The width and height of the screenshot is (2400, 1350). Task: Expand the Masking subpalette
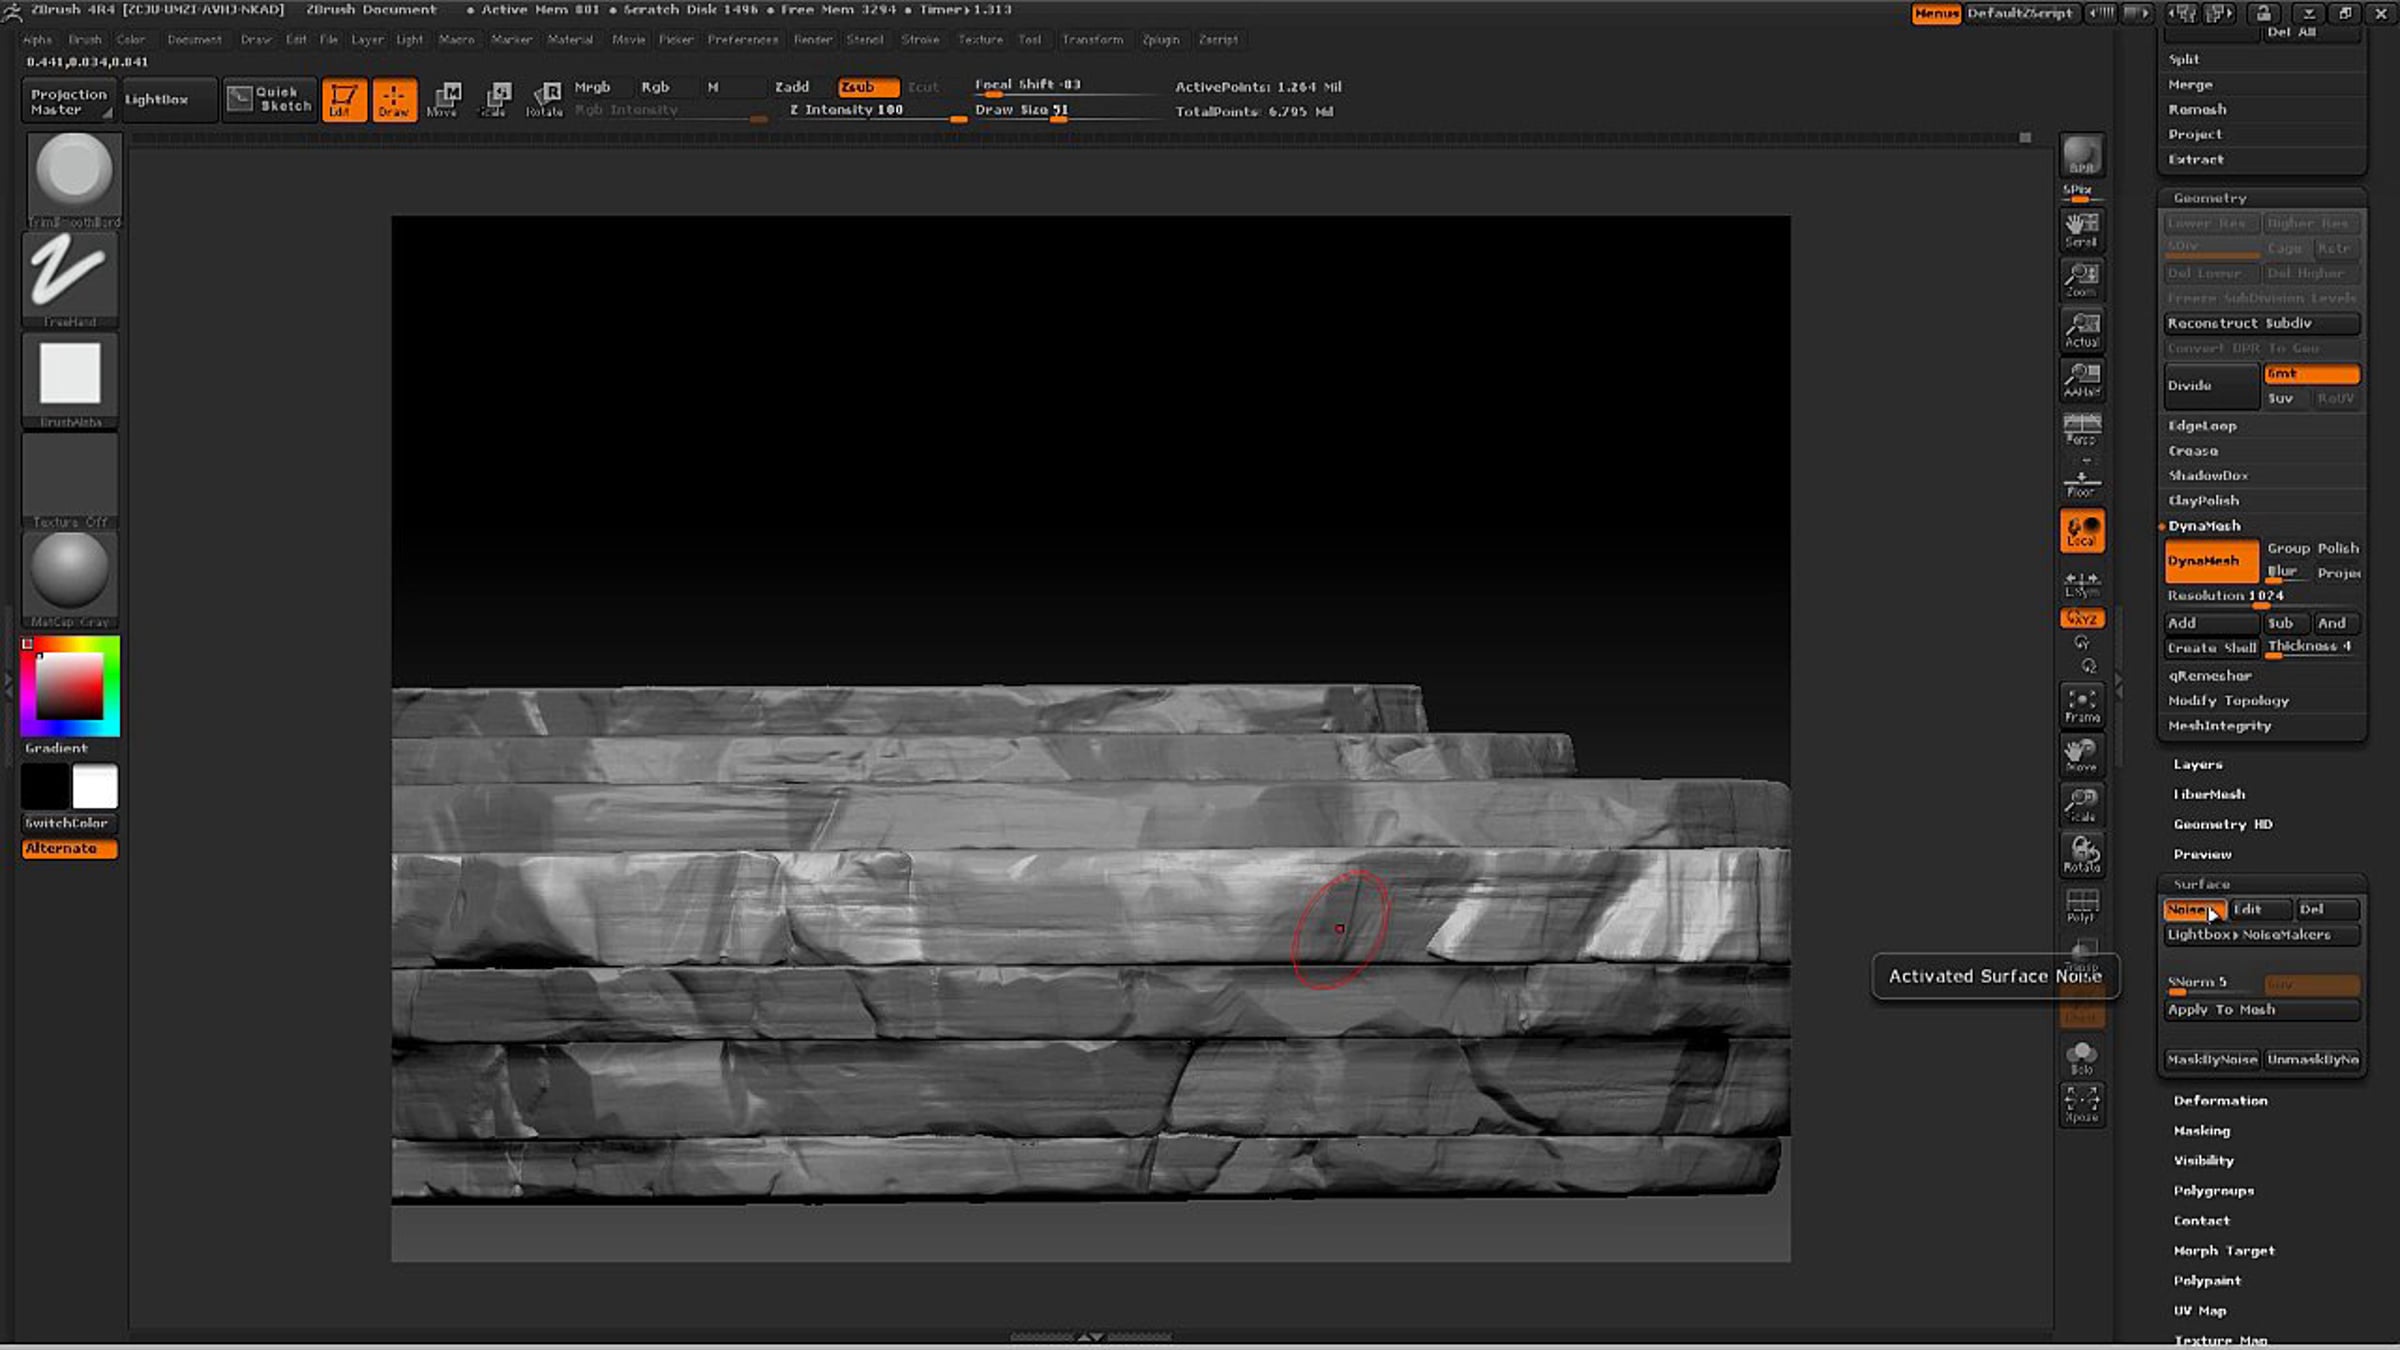pyautogui.click(x=2202, y=1130)
